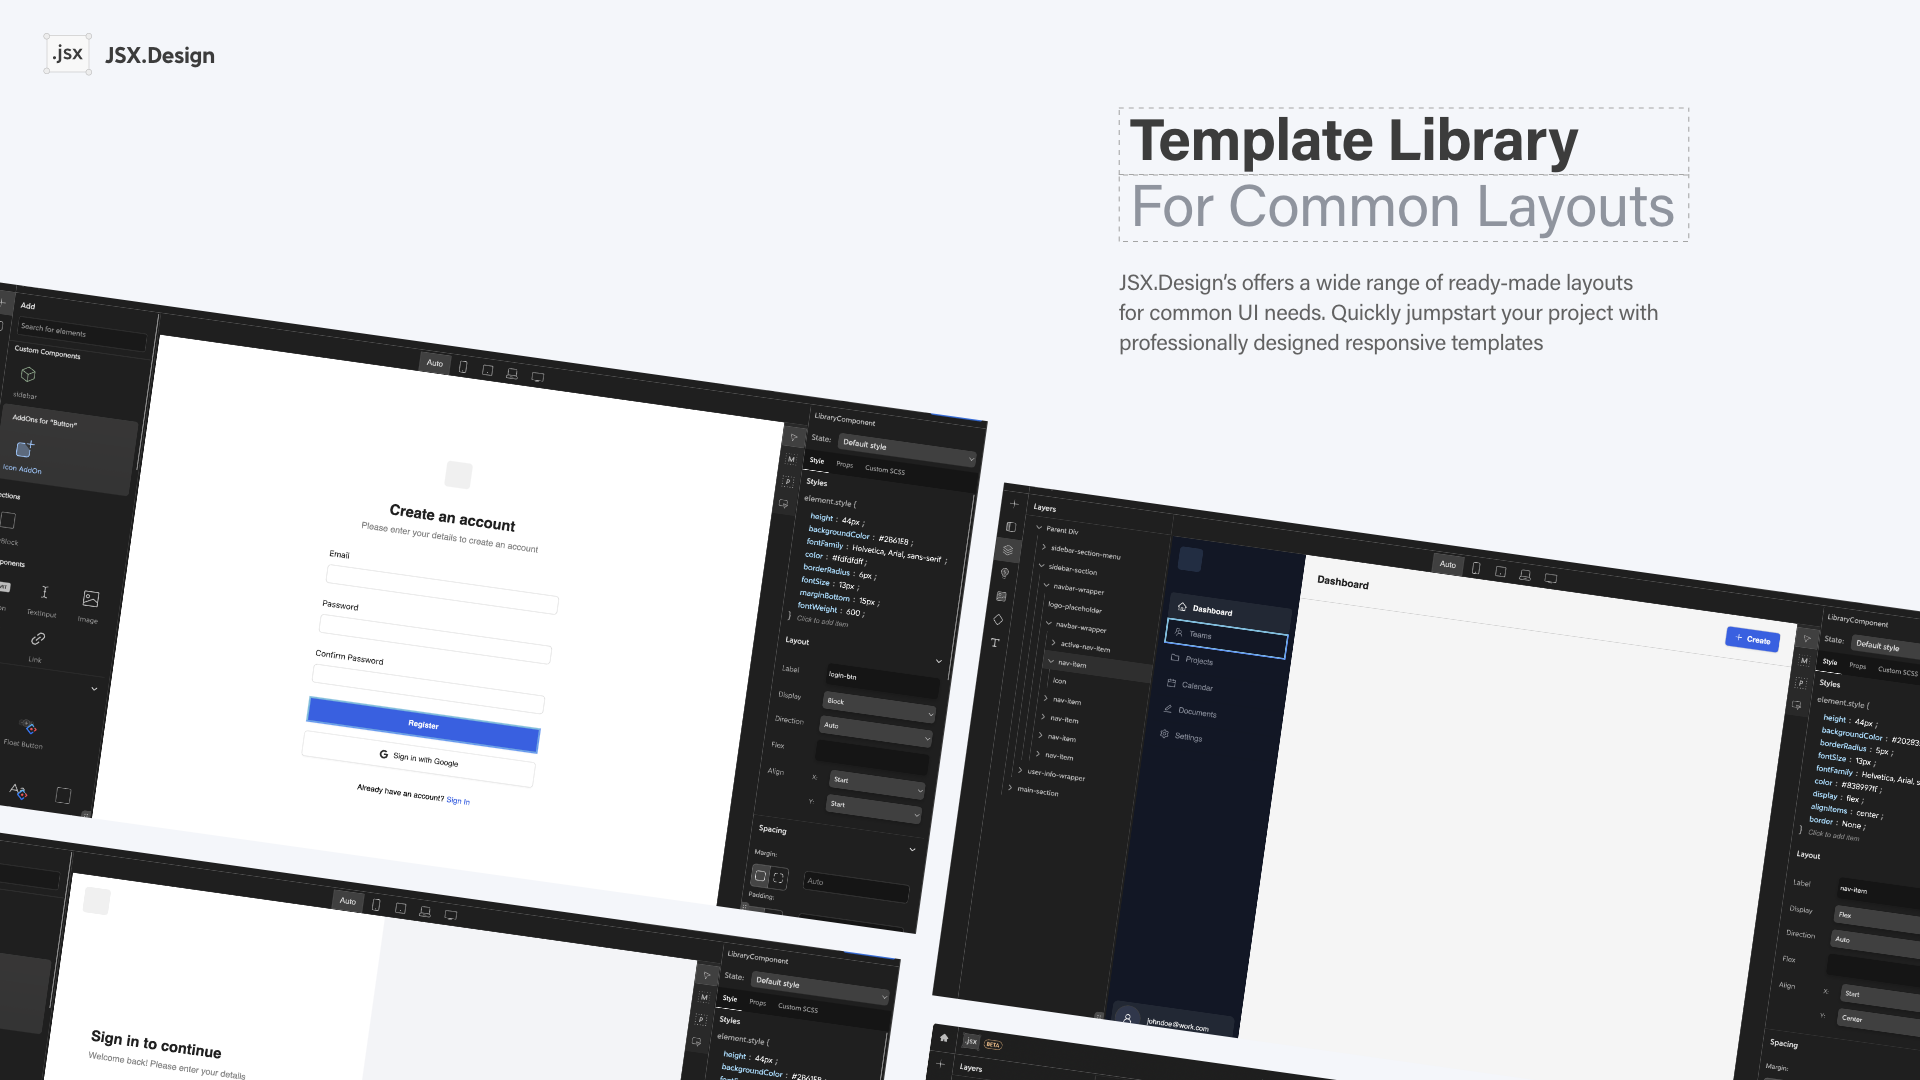Viewport: 1920px width, 1080px height.
Task: Open State dropdown in Sign in window panel
Action: tap(820, 989)
